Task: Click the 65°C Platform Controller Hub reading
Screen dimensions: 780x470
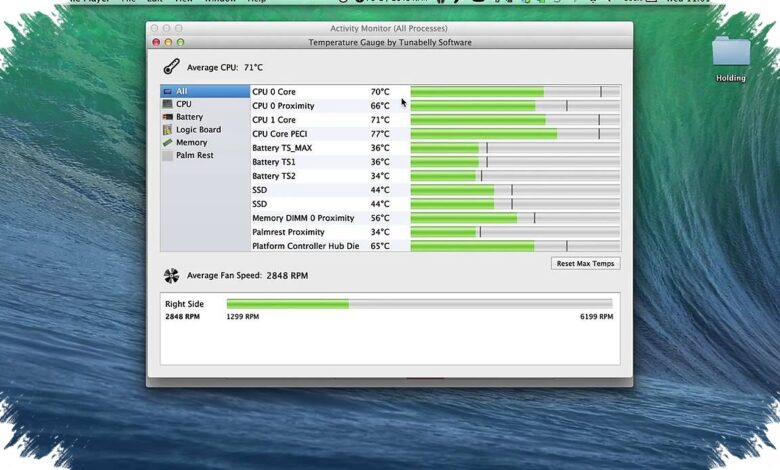Action: pos(380,246)
